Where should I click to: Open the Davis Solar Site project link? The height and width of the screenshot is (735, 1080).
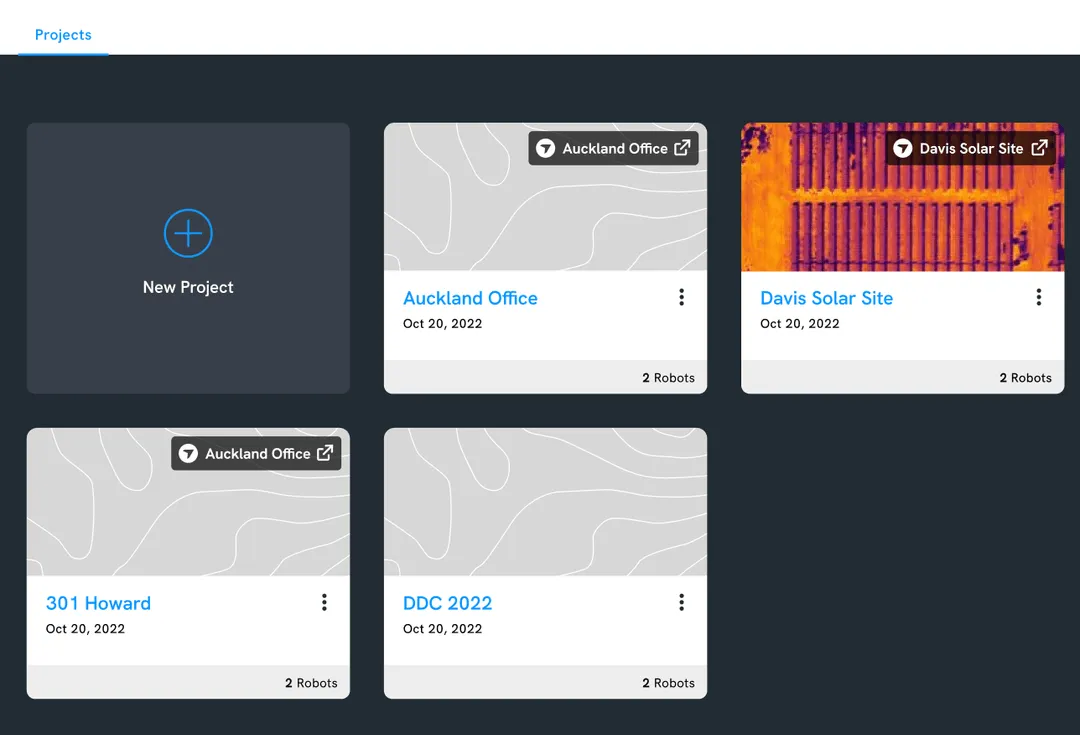[x=826, y=297]
